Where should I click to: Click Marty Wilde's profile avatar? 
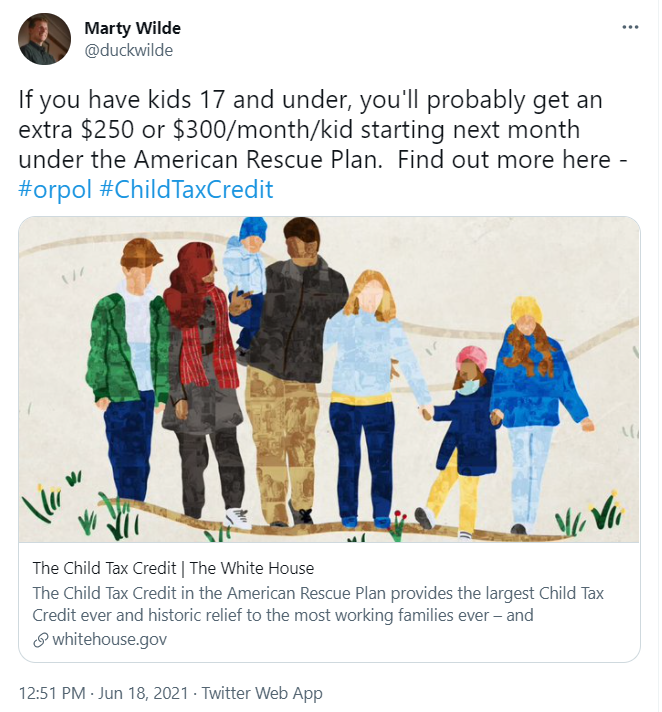(44, 39)
